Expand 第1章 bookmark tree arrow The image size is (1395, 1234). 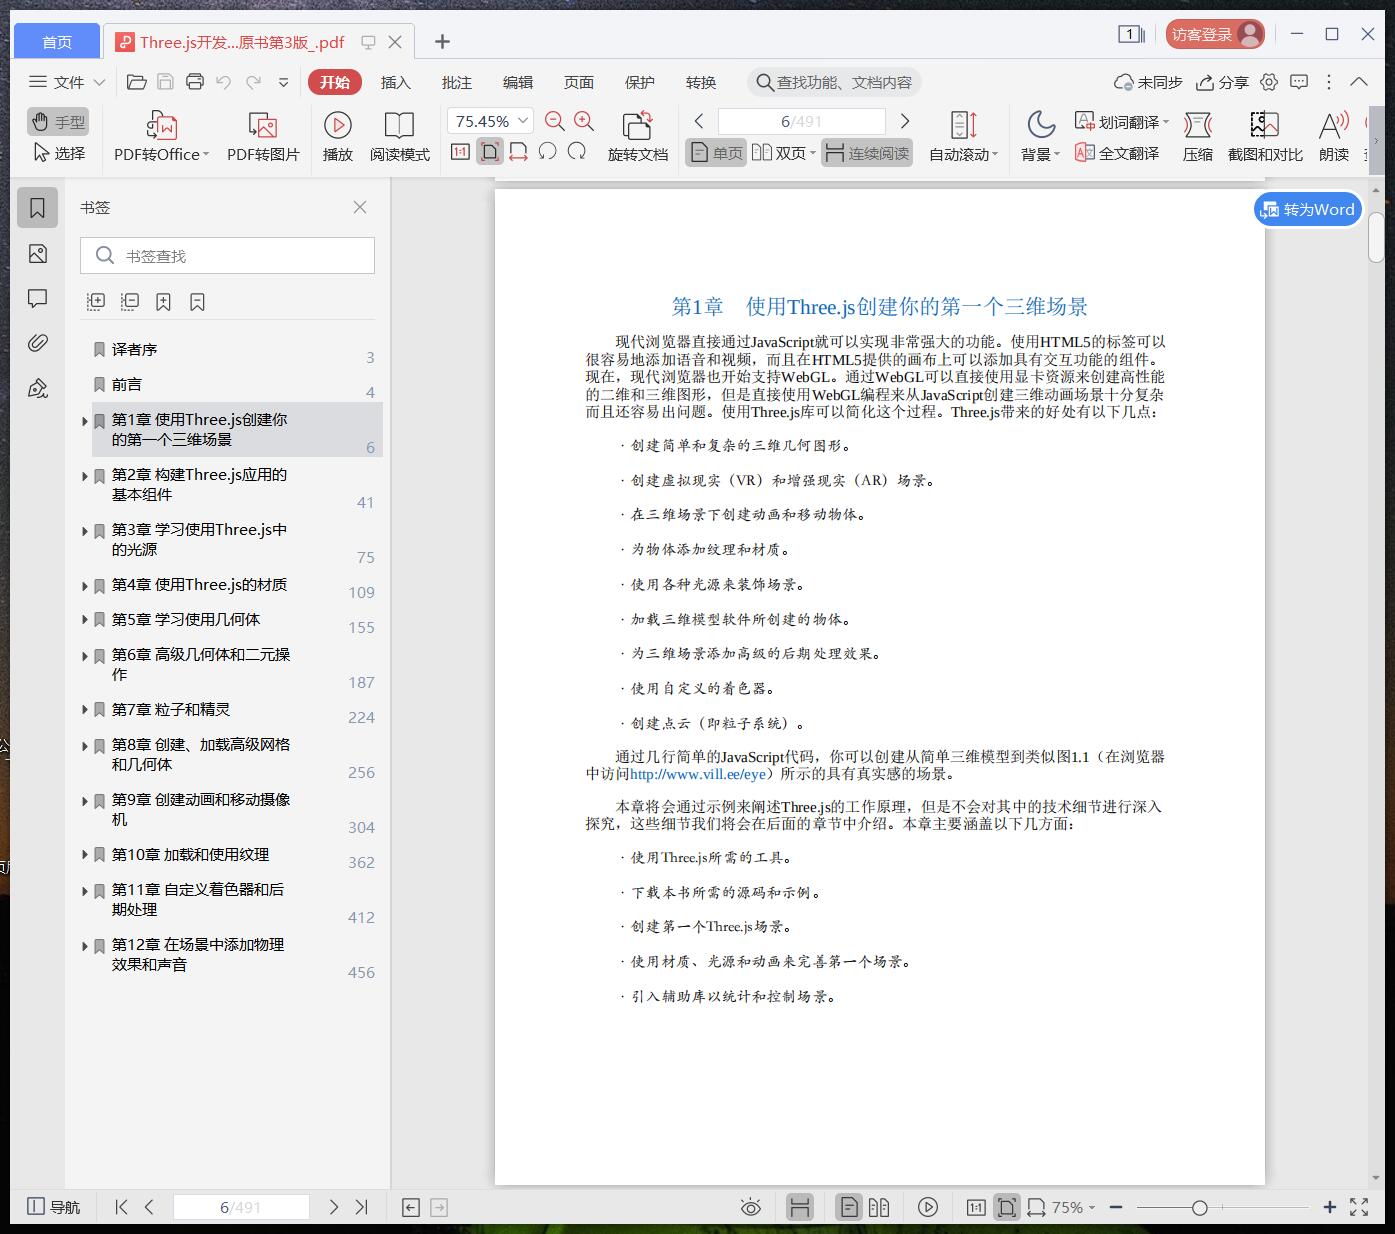point(85,421)
